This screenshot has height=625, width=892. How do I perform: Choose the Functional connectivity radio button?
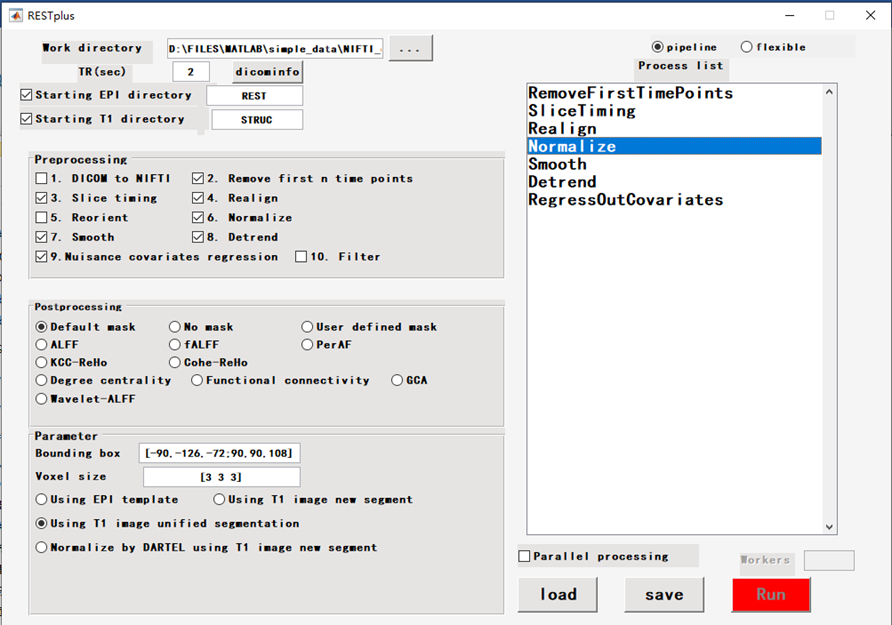click(x=198, y=380)
